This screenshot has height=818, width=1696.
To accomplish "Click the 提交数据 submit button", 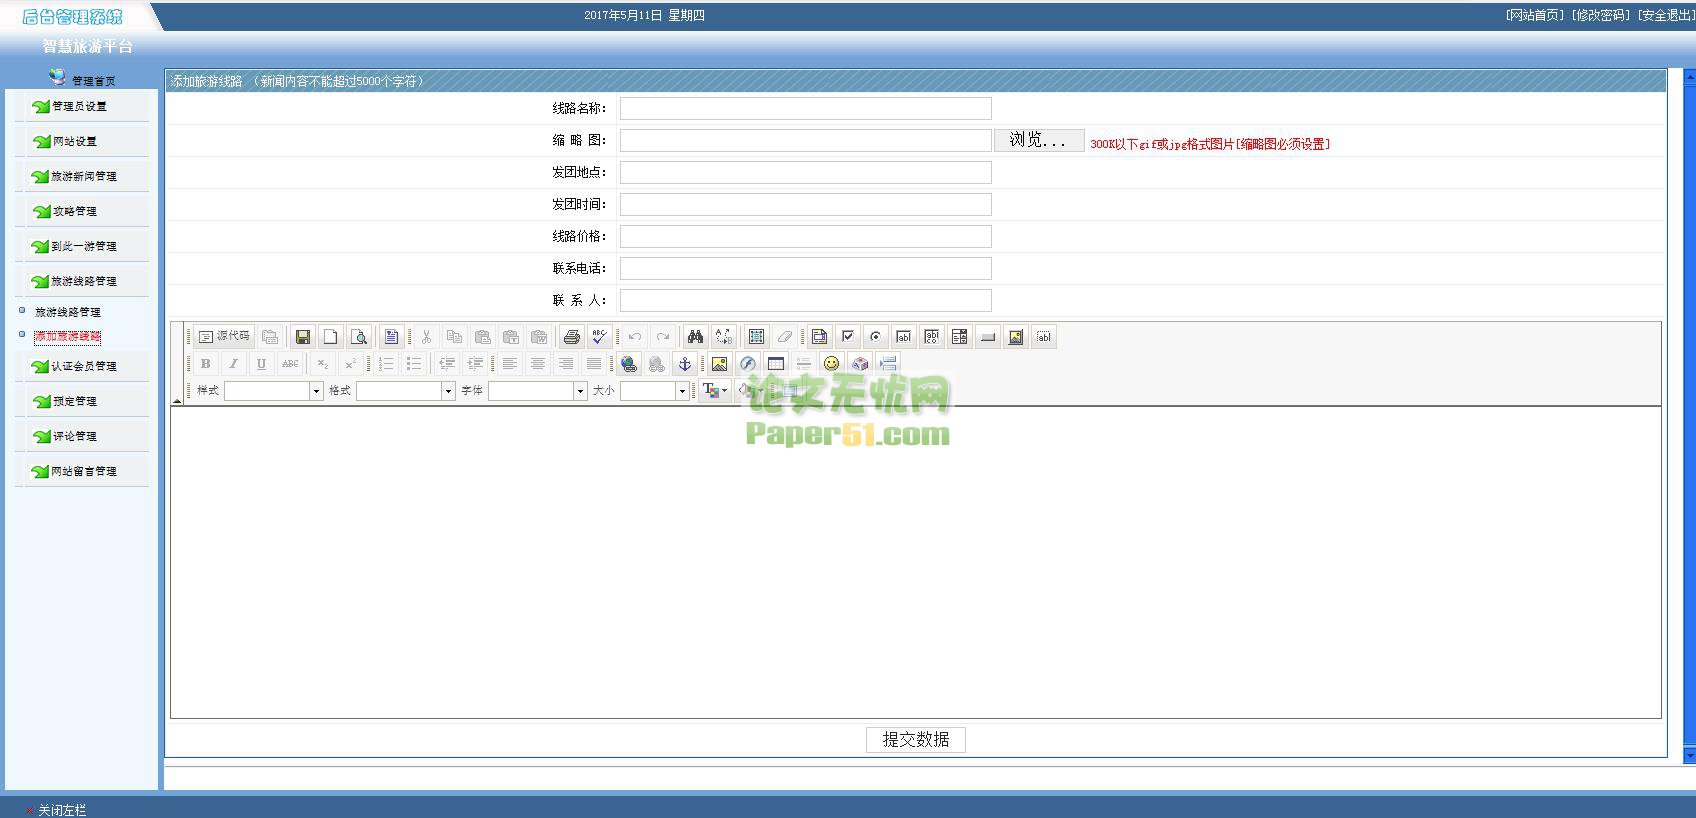I will 915,739.
